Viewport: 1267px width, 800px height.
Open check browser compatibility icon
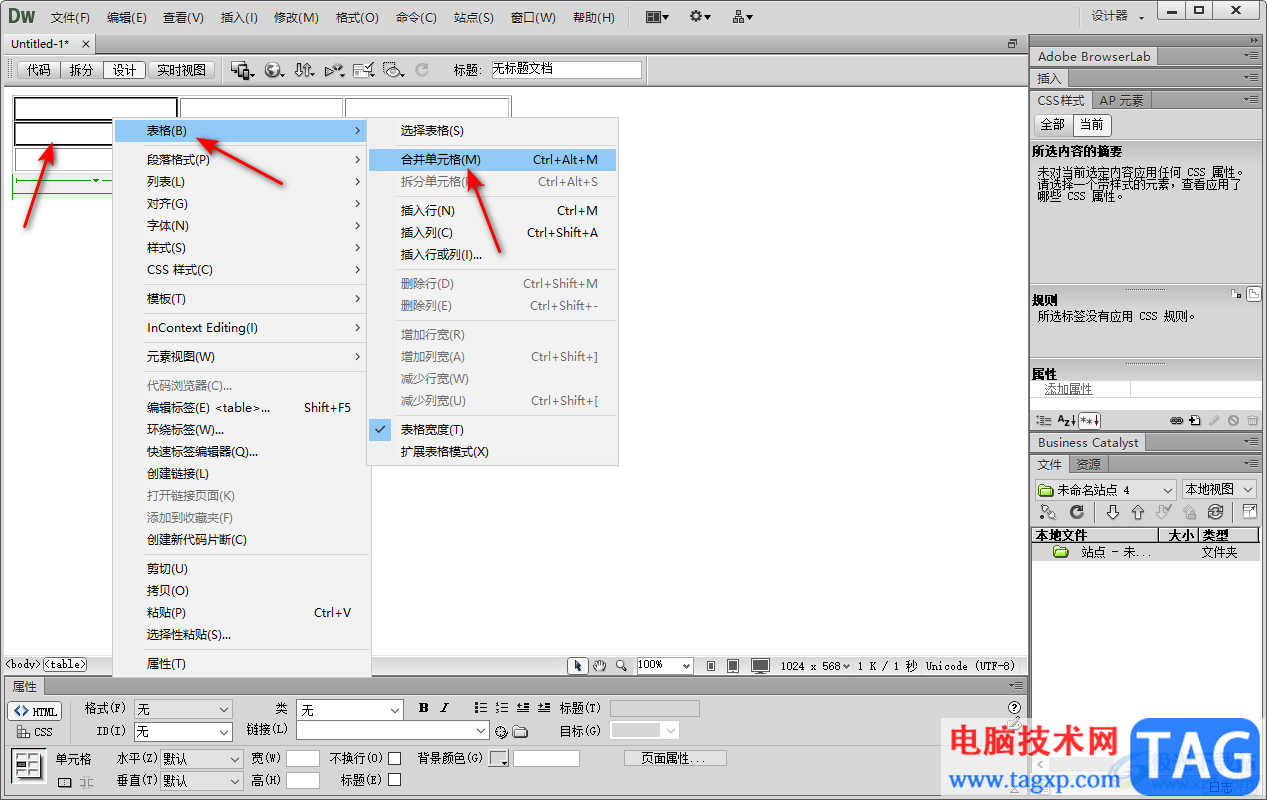tap(364, 70)
